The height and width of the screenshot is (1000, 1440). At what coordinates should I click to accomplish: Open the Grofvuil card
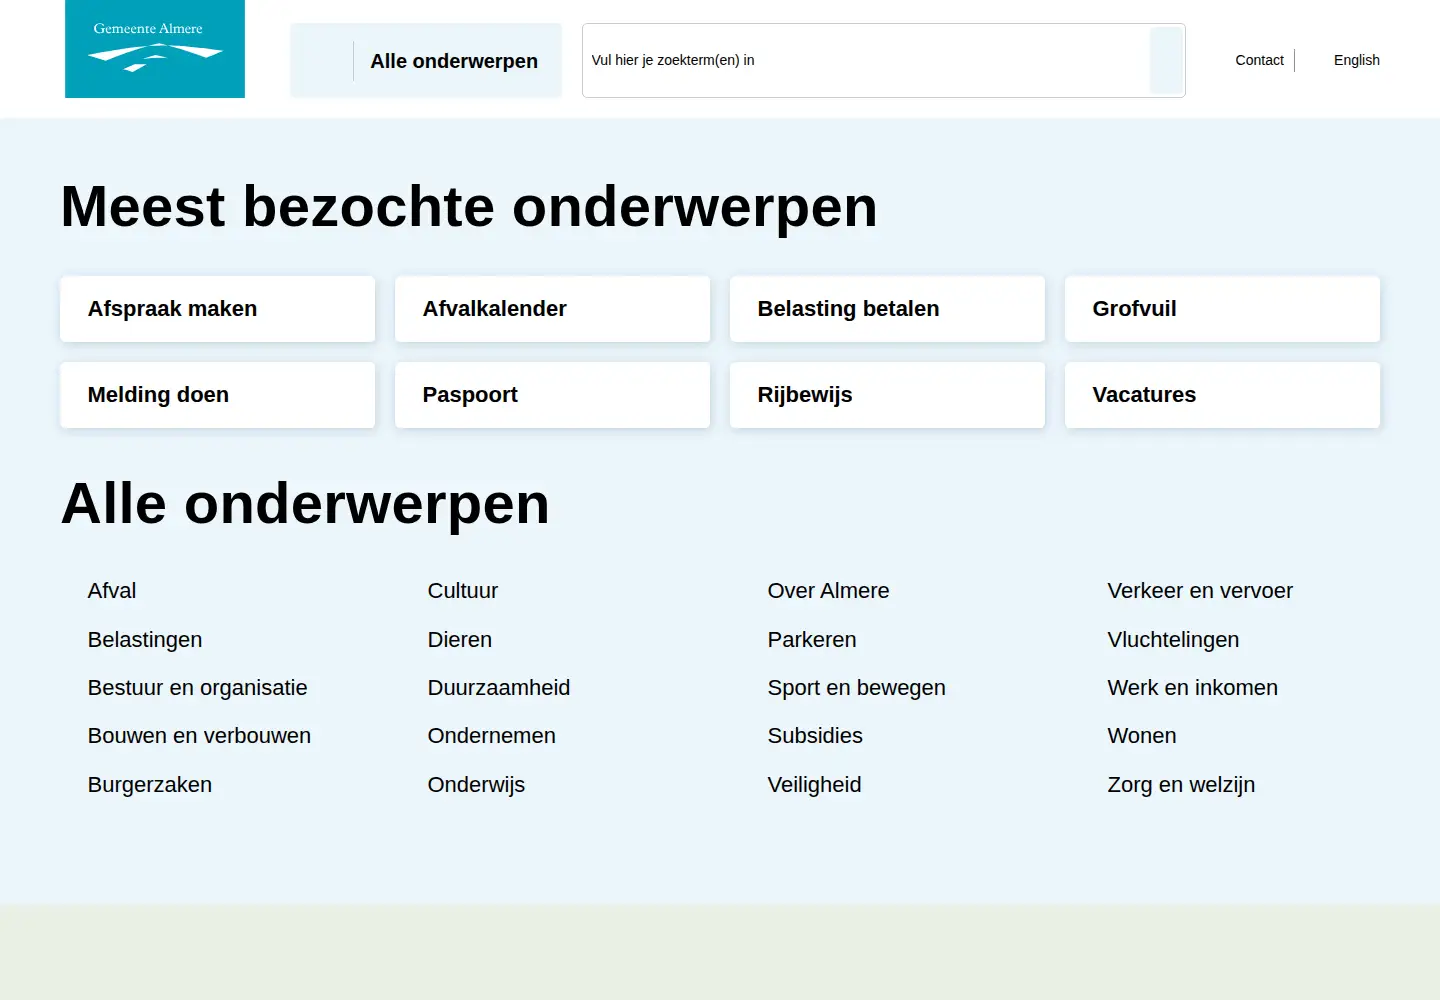click(1222, 309)
